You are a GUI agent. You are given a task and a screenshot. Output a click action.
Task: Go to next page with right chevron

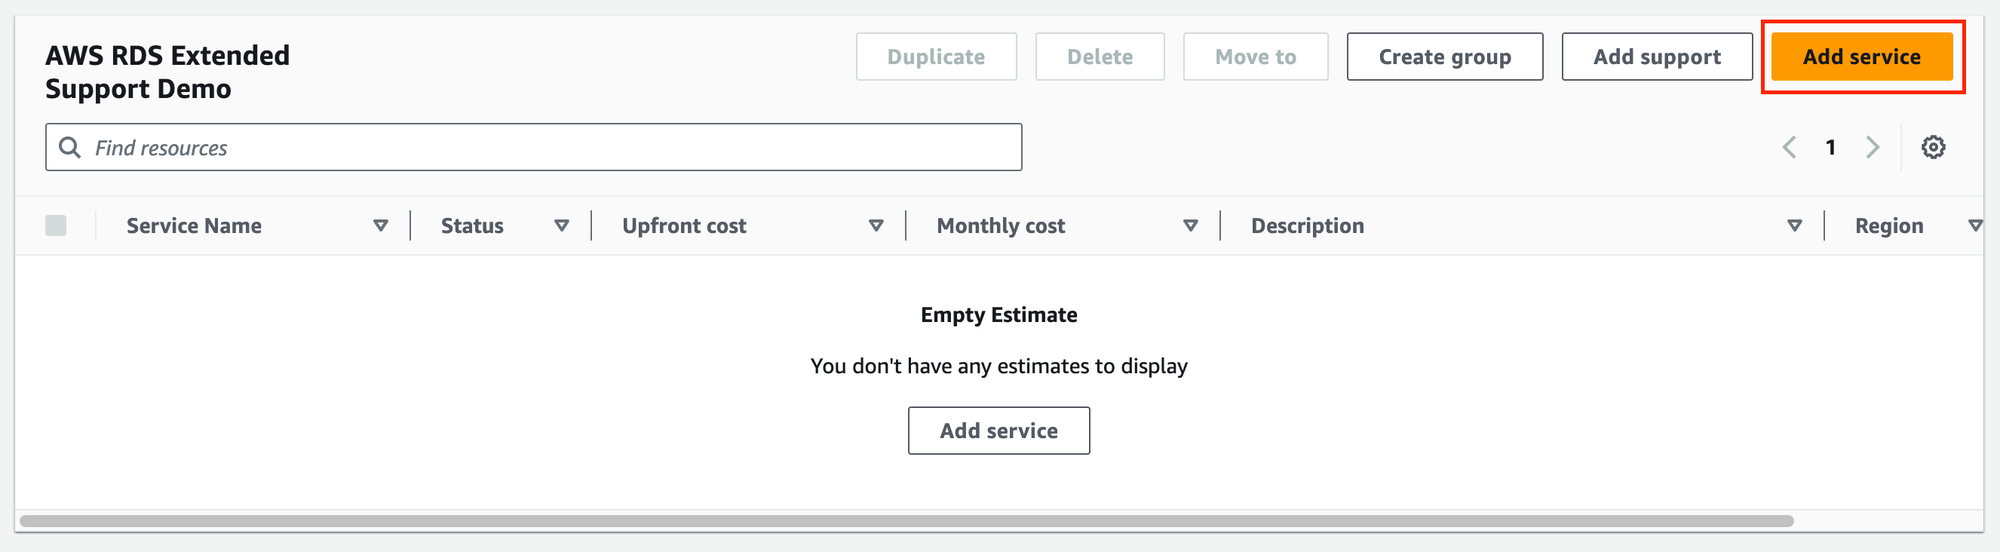(1872, 147)
